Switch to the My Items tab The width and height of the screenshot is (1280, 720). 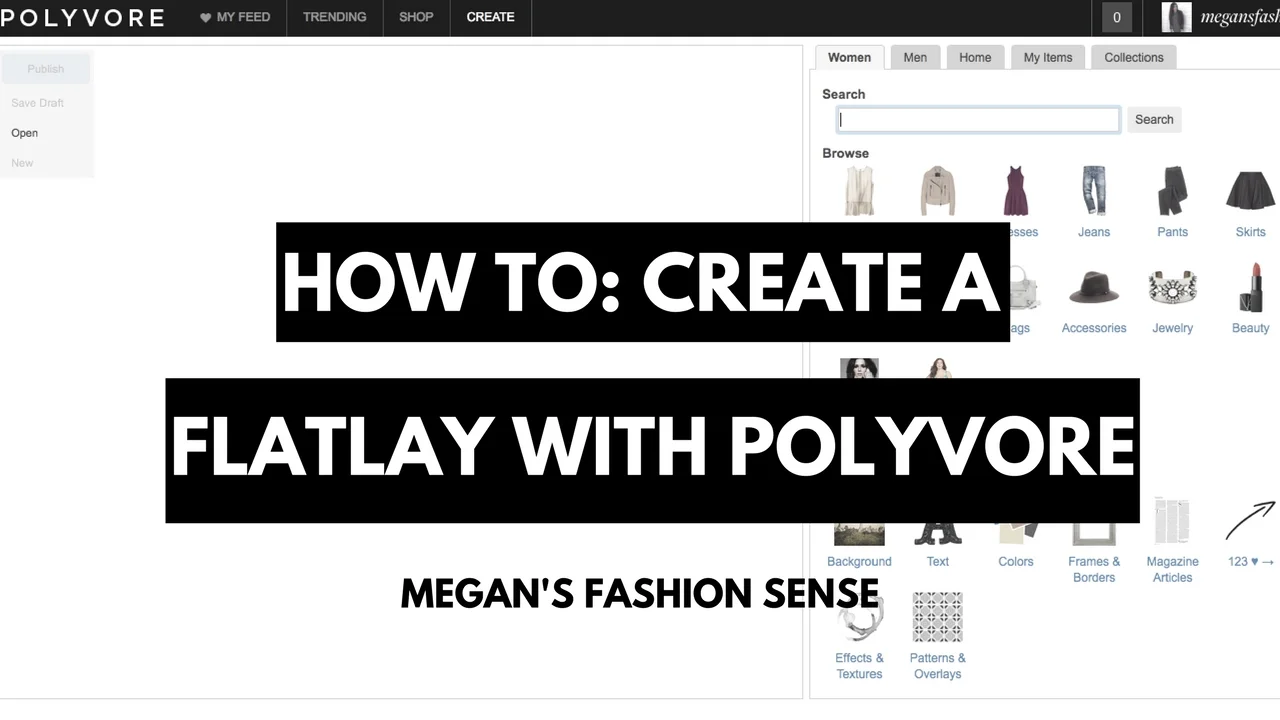pos(1048,57)
